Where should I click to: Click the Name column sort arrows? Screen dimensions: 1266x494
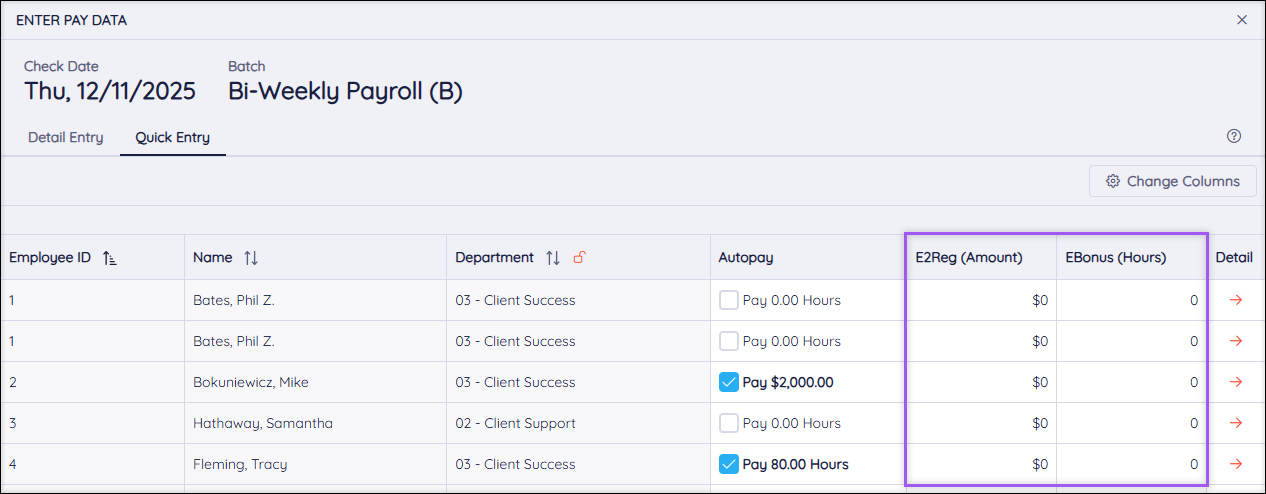(x=251, y=258)
